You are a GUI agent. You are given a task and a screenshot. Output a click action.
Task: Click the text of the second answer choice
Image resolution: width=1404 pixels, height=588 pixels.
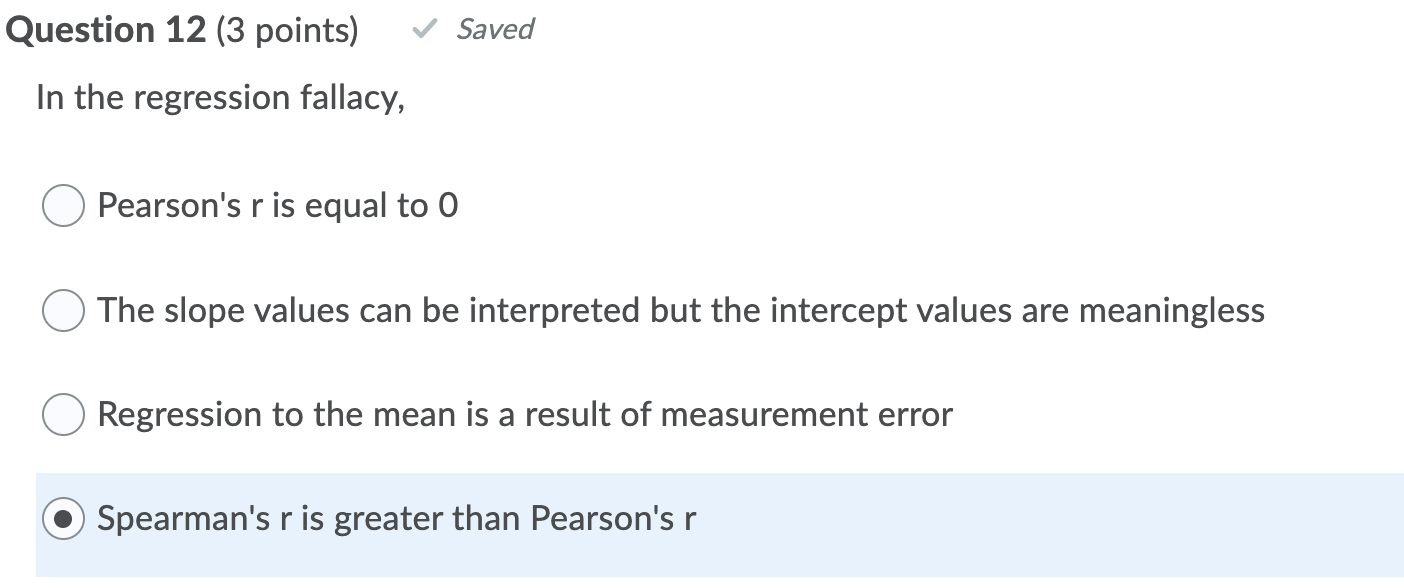680,311
